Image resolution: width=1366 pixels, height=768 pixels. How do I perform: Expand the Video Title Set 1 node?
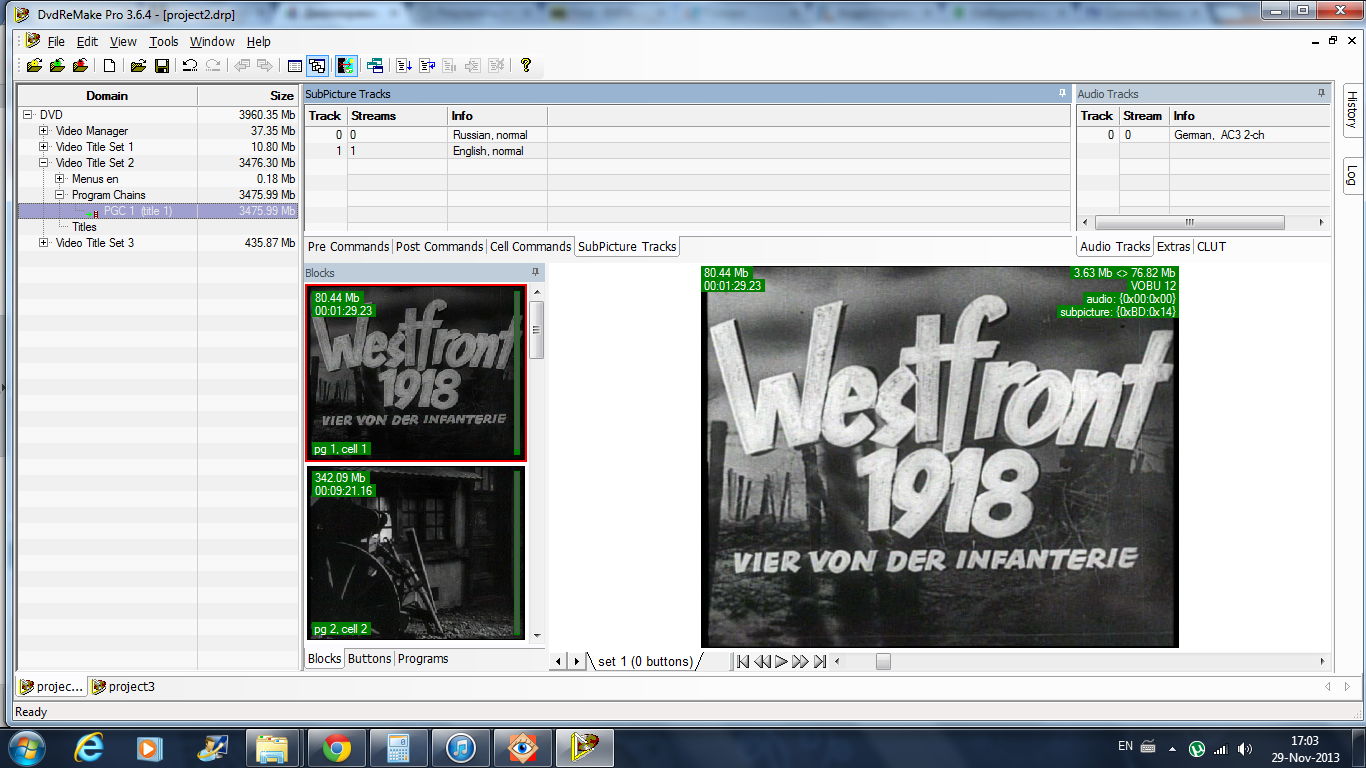pos(44,147)
